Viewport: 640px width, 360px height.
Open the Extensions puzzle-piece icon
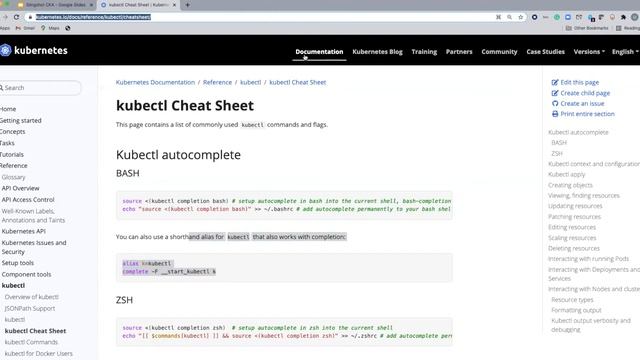(623, 17)
